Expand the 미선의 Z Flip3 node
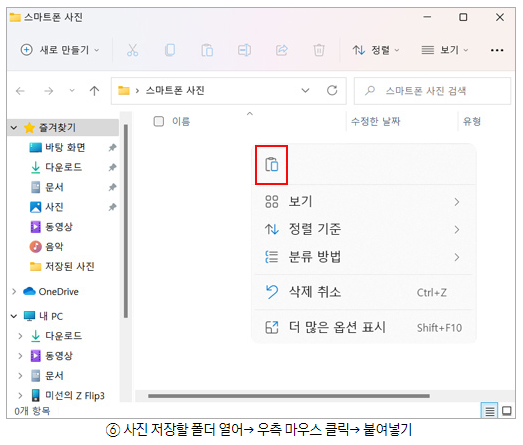This screenshot has width=523, height=445. click(20, 396)
